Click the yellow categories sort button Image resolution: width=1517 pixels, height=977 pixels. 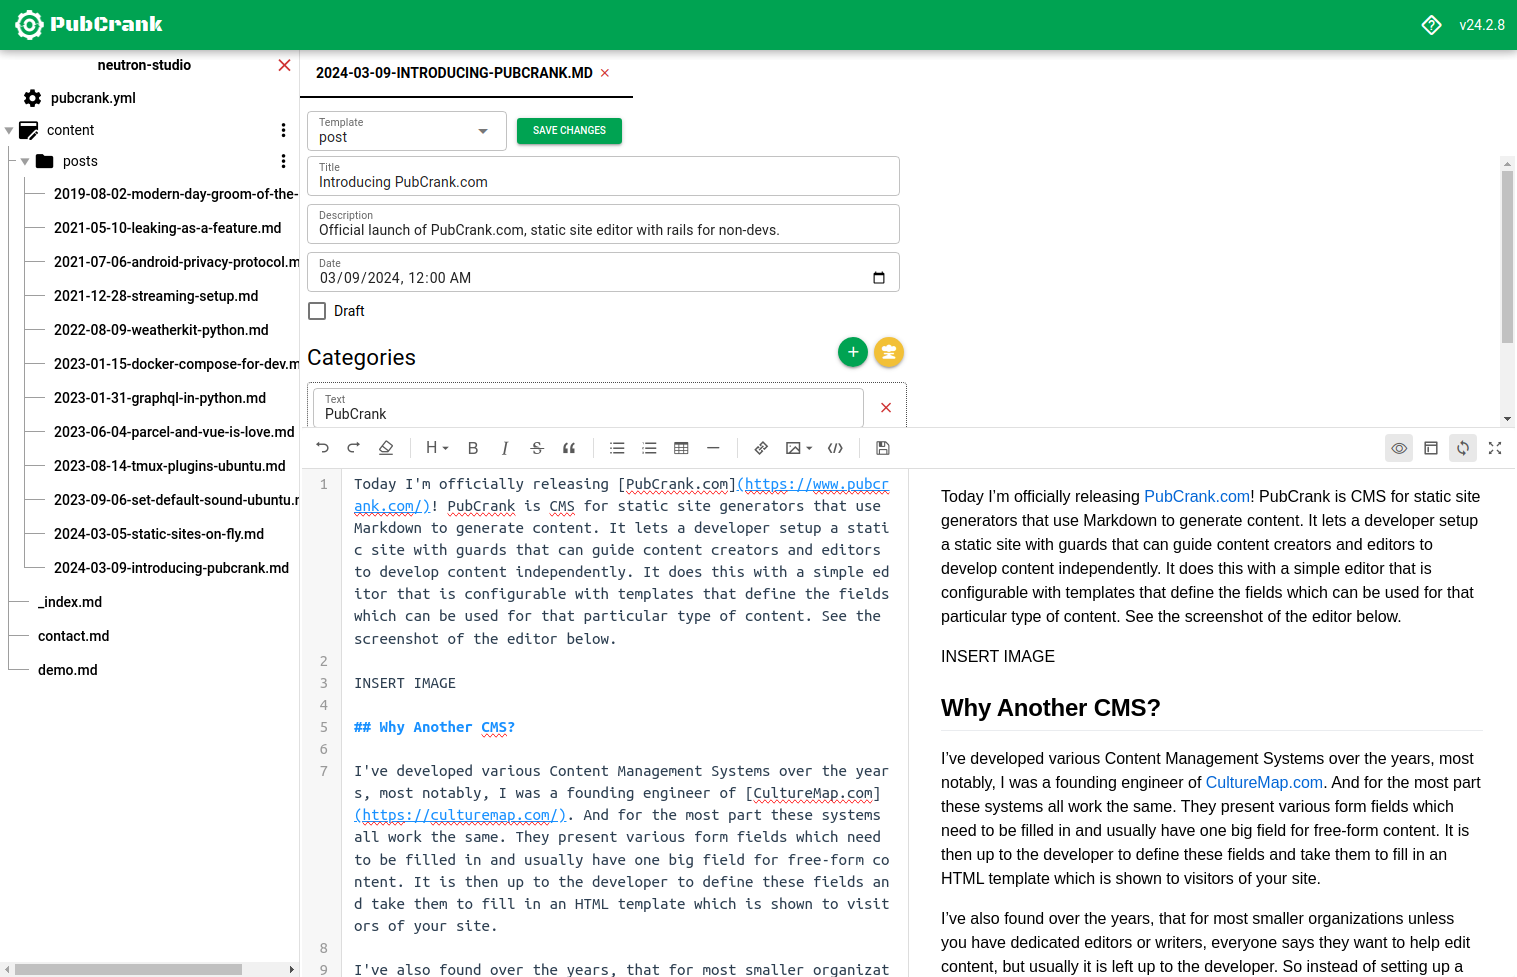[x=889, y=352]
